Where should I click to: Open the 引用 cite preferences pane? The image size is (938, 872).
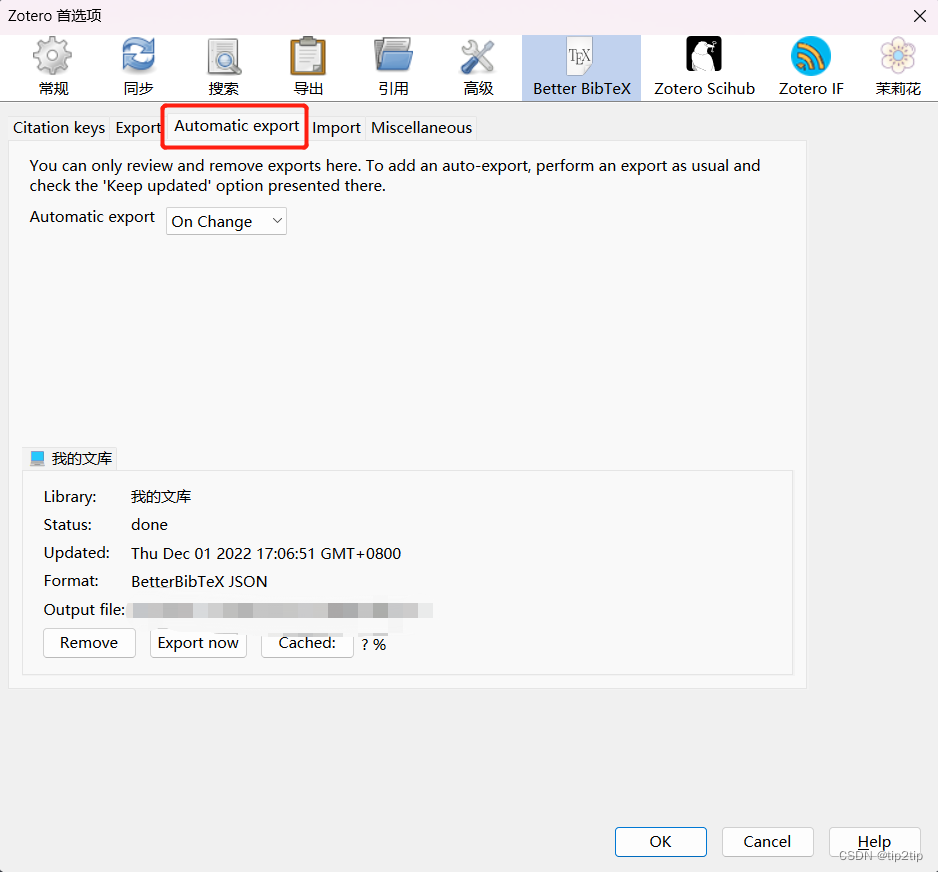click(393, 67)
